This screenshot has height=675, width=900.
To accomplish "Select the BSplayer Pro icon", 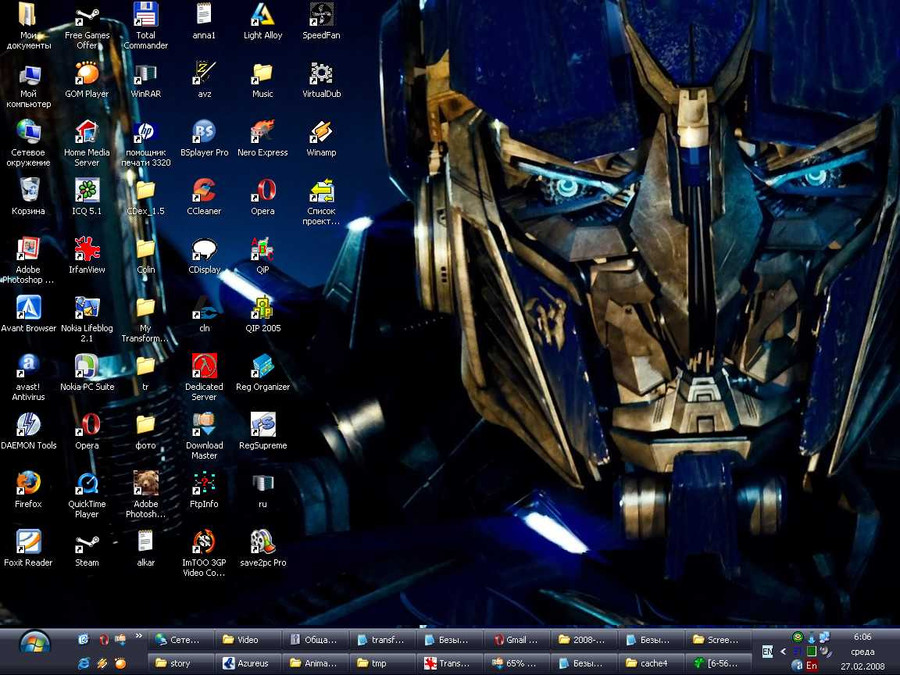I will pos(204,139).
